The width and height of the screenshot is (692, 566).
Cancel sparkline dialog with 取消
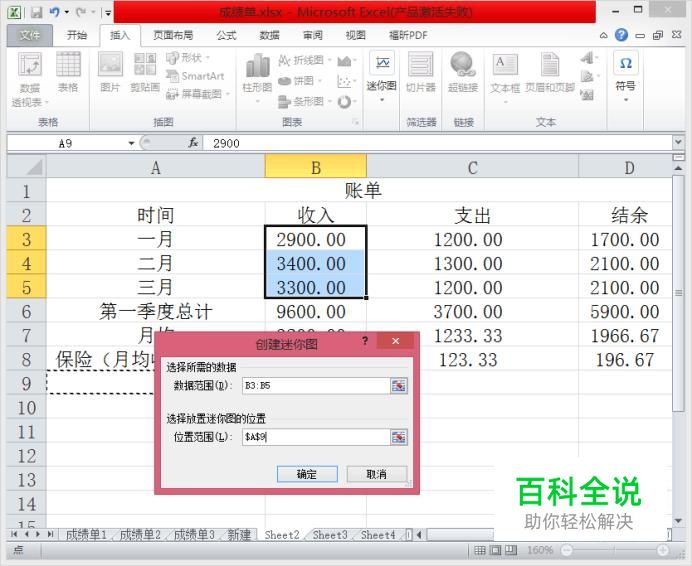pyautogui.click(x=376, y=474)
